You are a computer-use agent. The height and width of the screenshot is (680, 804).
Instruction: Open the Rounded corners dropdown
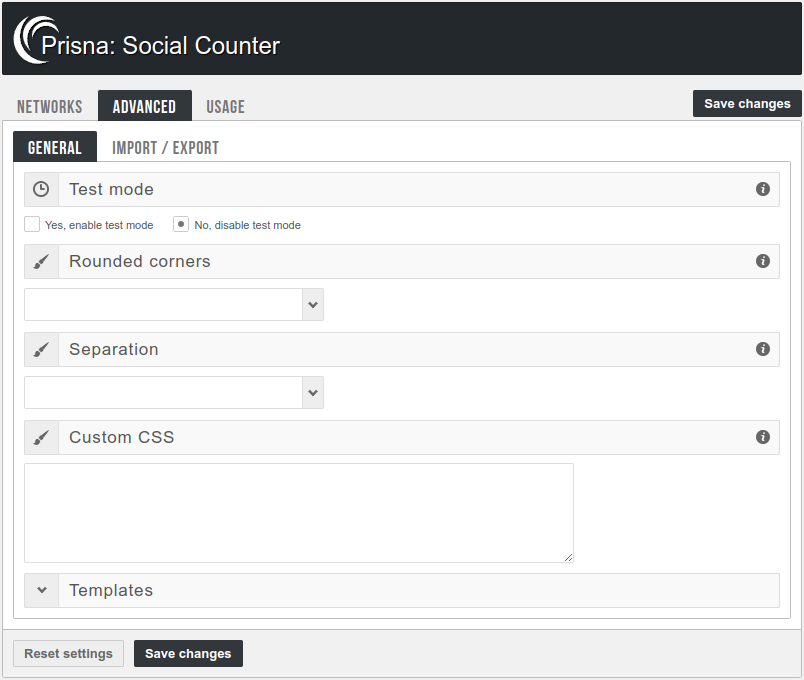pos(174,305)
